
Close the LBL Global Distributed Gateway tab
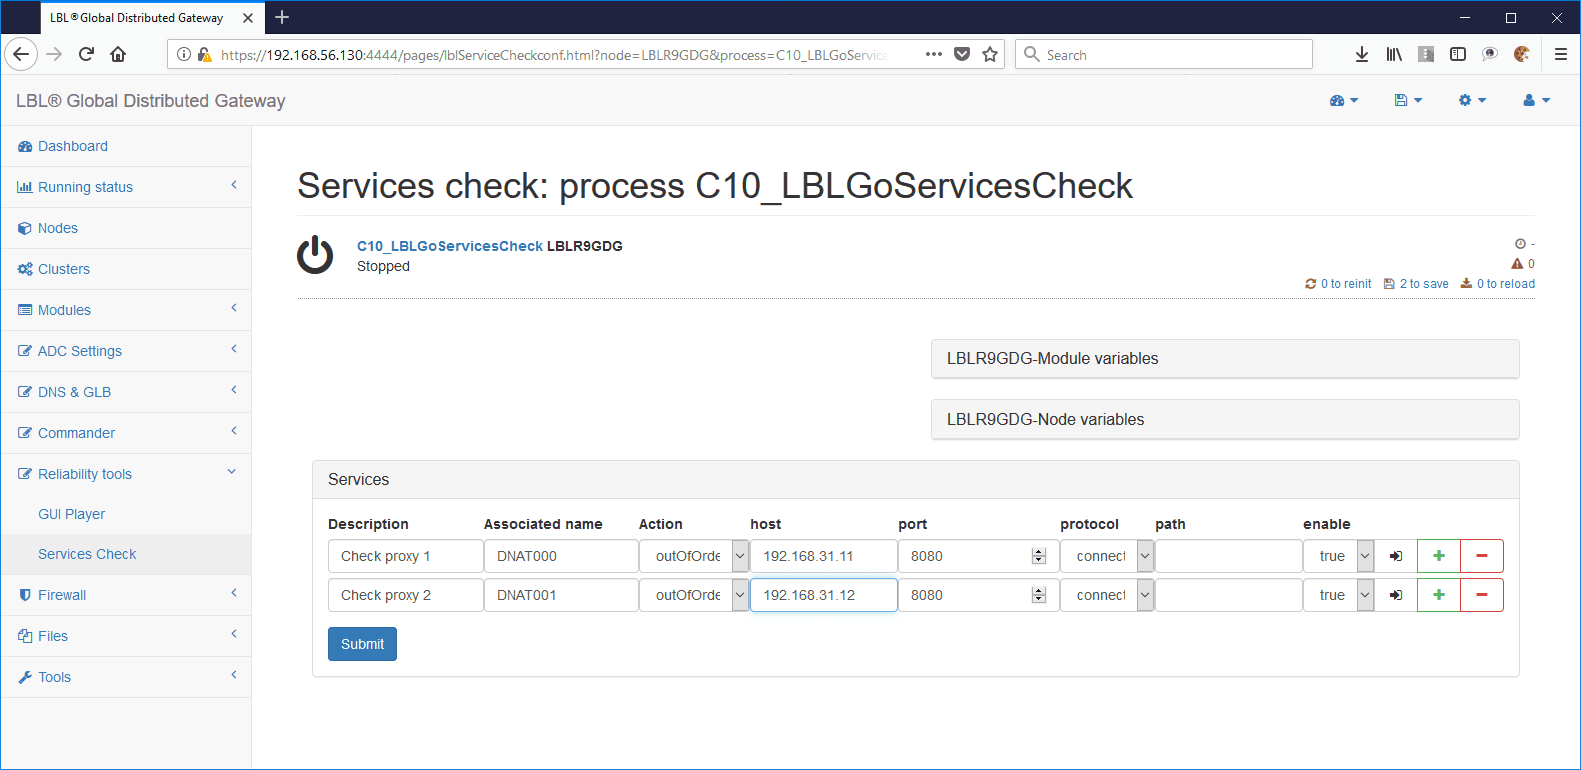[248, 18]
